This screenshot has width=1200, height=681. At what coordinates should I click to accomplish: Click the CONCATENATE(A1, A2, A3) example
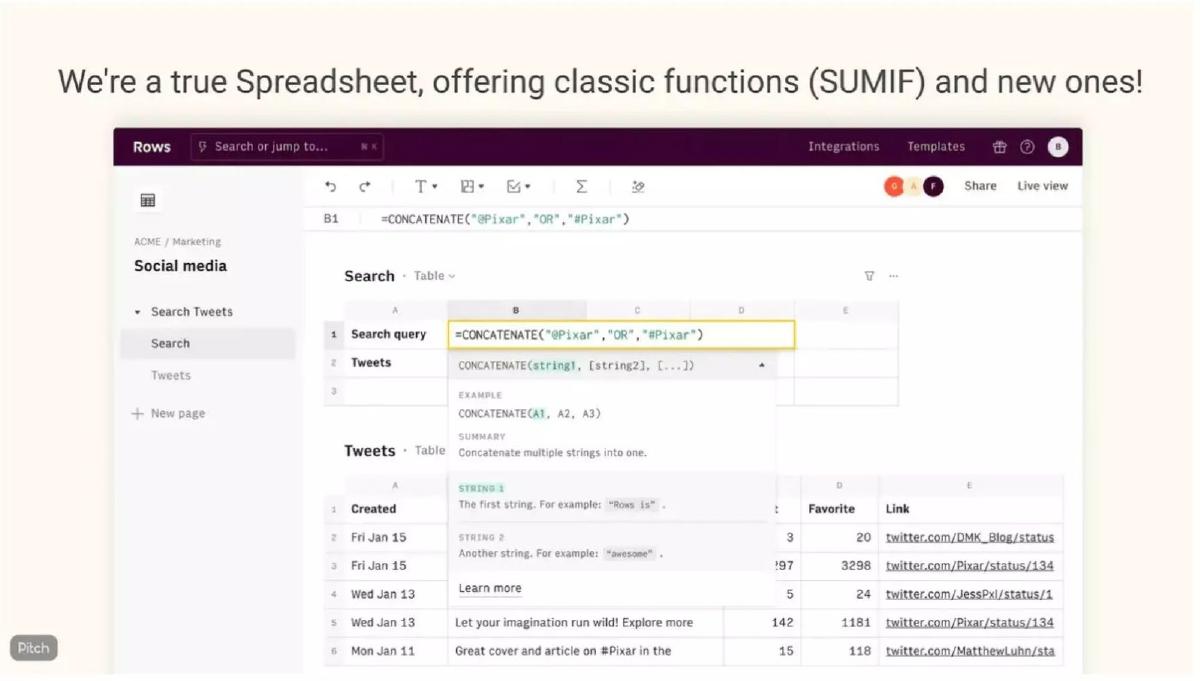(x=530, y=413)
